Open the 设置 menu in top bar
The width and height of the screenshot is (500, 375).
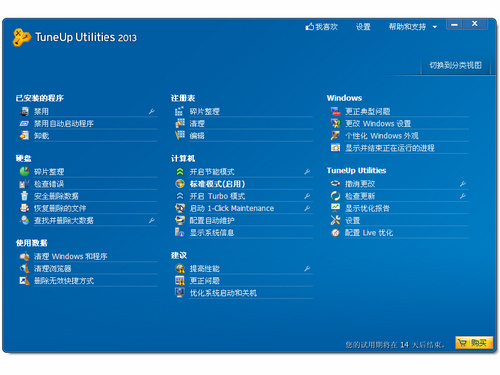click(x=363, y=27)
